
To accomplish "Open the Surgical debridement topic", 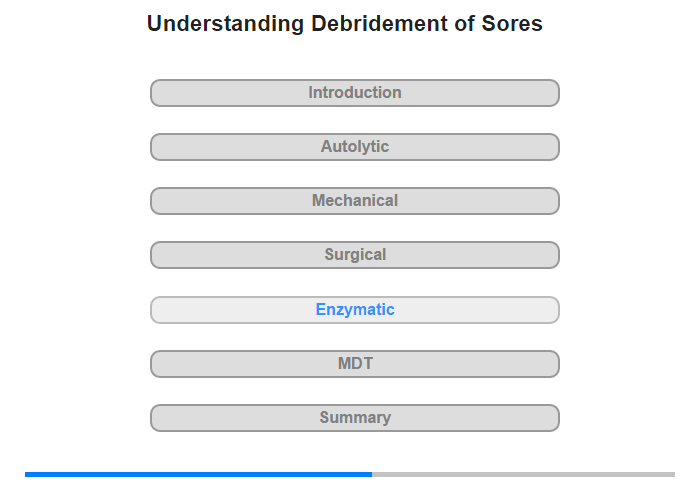I will click(355, 255).
